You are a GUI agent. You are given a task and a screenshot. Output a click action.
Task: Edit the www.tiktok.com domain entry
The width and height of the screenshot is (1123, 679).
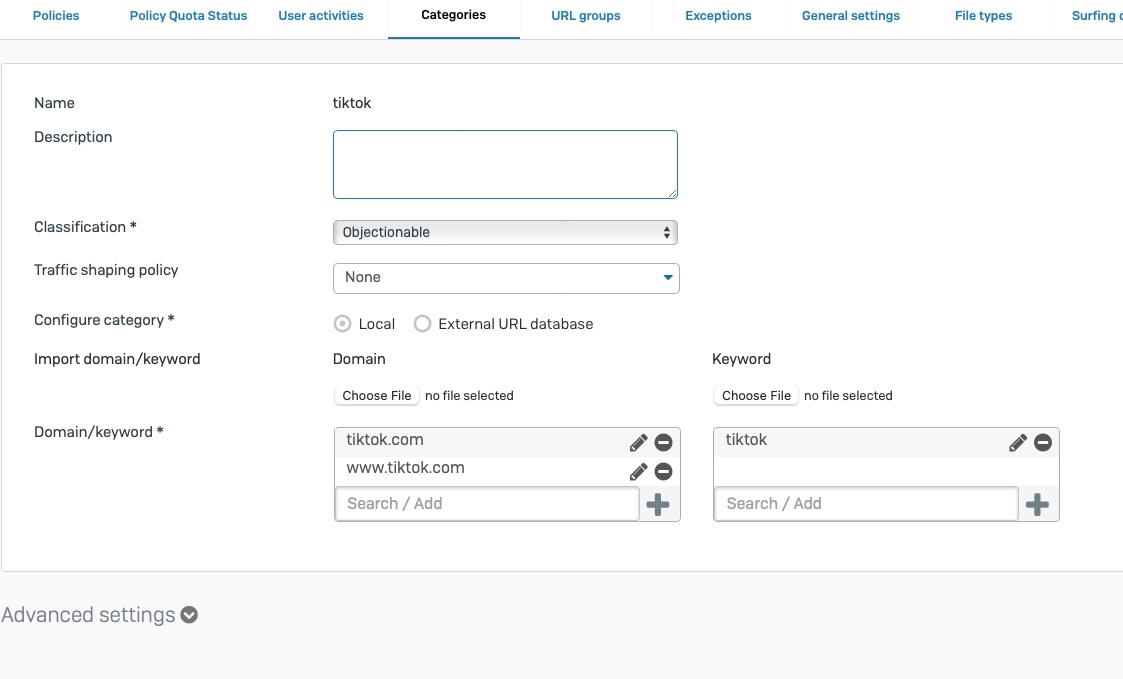[638, 471]
